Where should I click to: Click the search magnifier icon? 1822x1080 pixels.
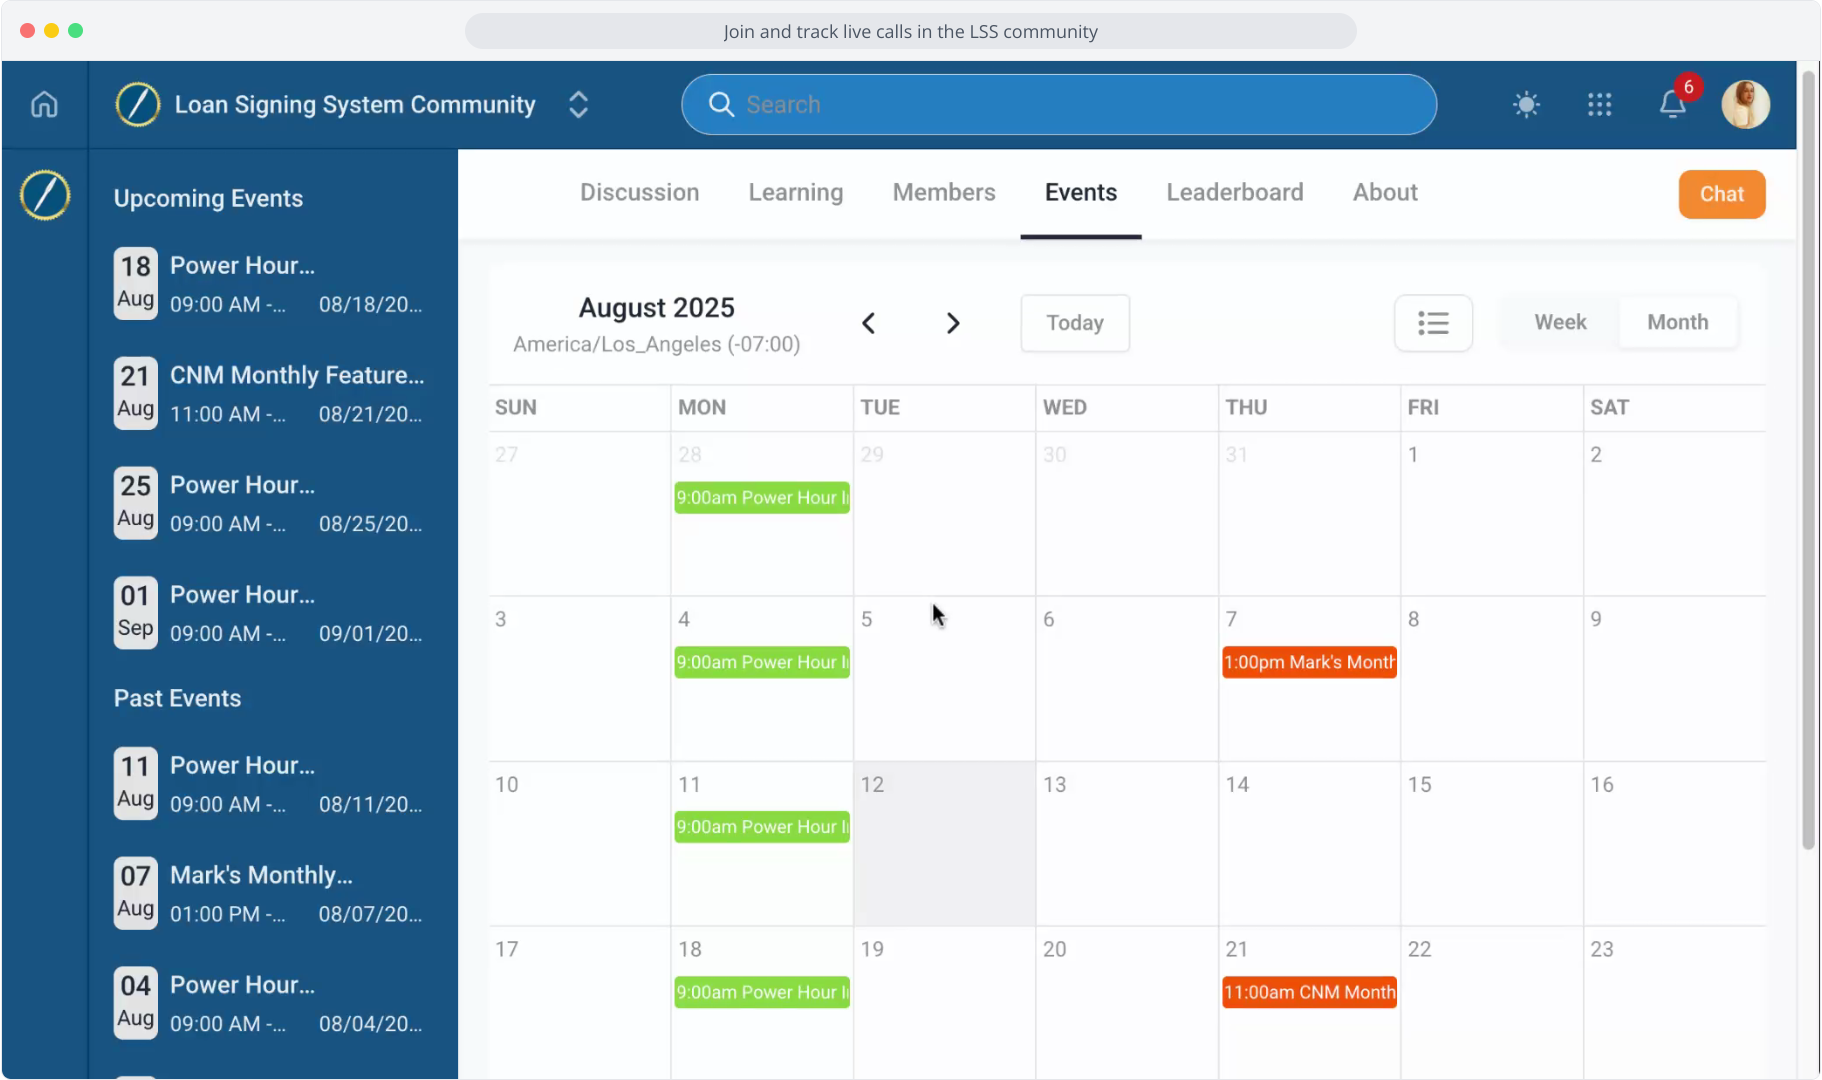pos(721,104)
